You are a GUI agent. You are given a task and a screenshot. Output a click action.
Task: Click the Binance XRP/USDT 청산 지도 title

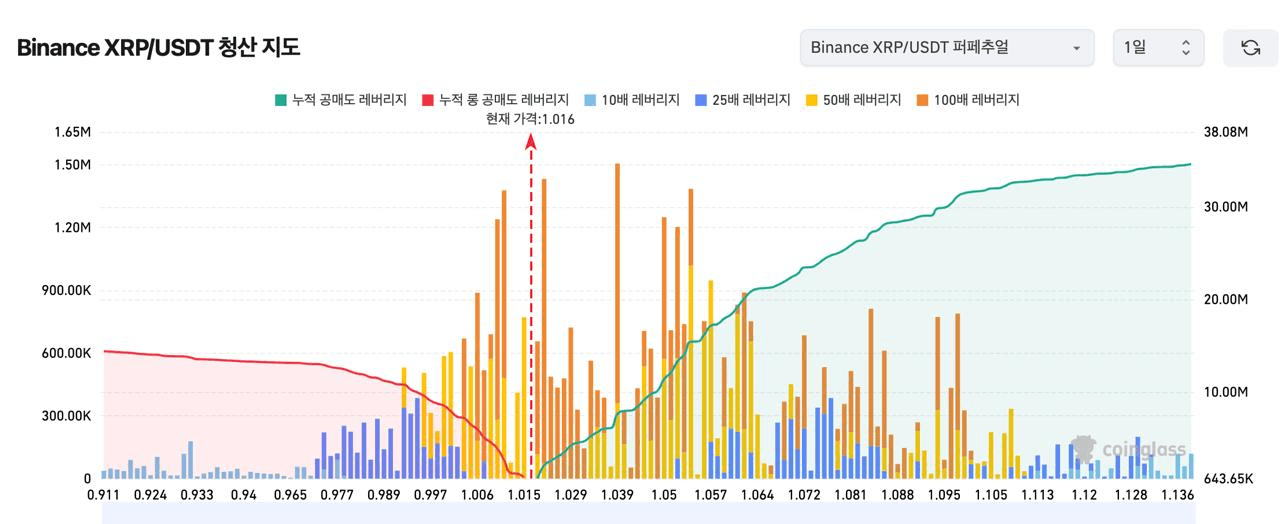tap(158, 48)
